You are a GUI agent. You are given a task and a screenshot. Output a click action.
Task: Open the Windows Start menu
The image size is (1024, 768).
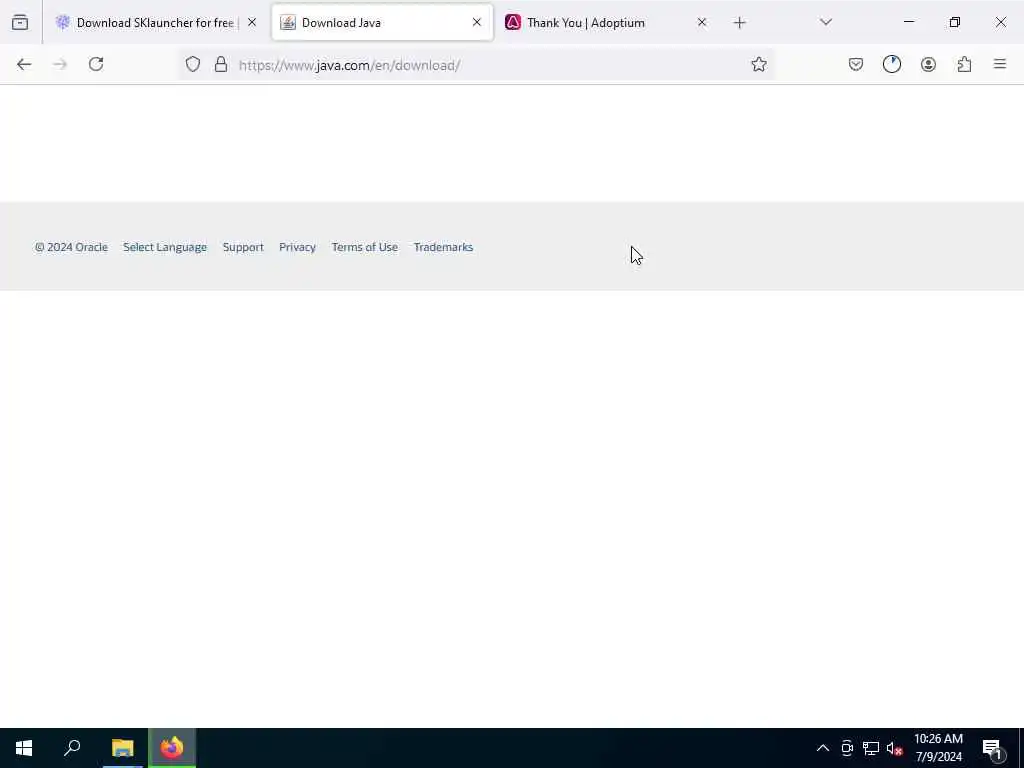pos(24,748)
